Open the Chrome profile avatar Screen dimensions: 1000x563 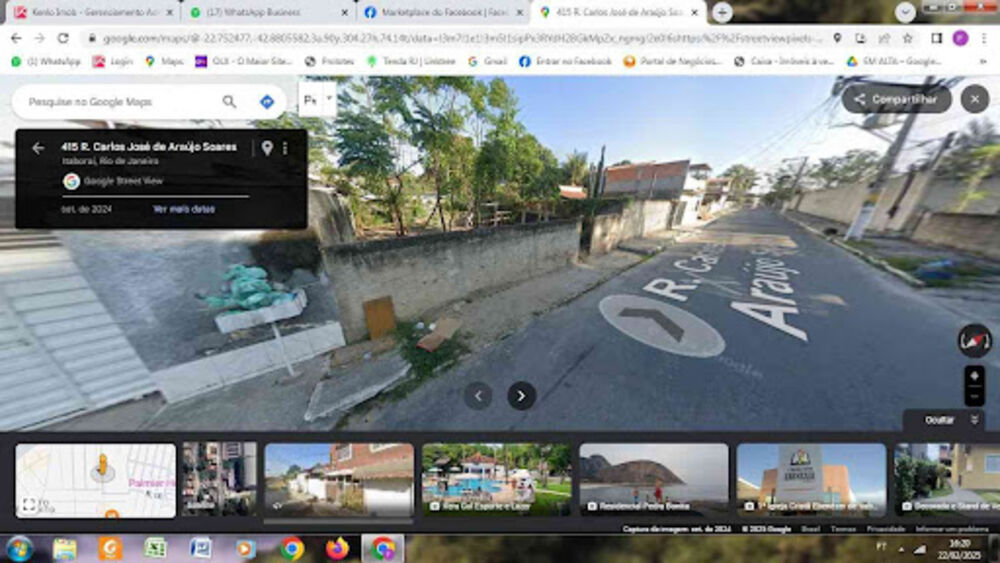coord(960,38)
